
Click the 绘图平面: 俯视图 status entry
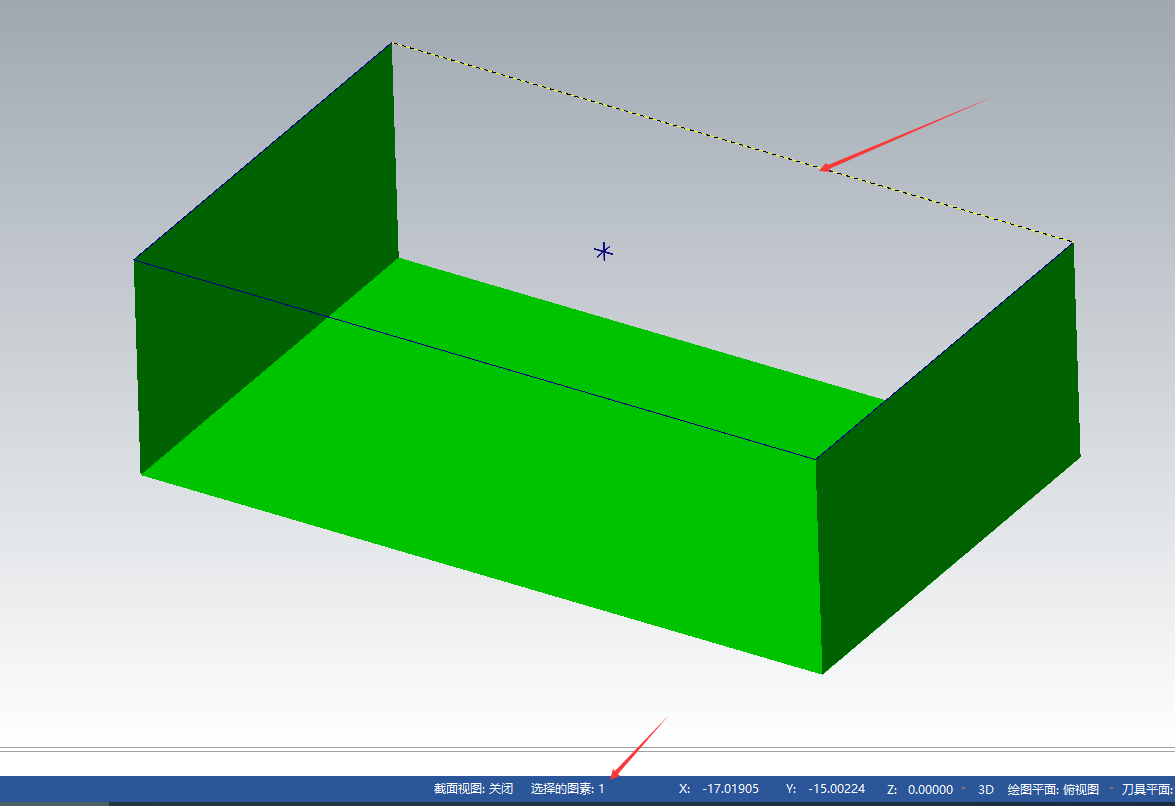click(1053, 790)
